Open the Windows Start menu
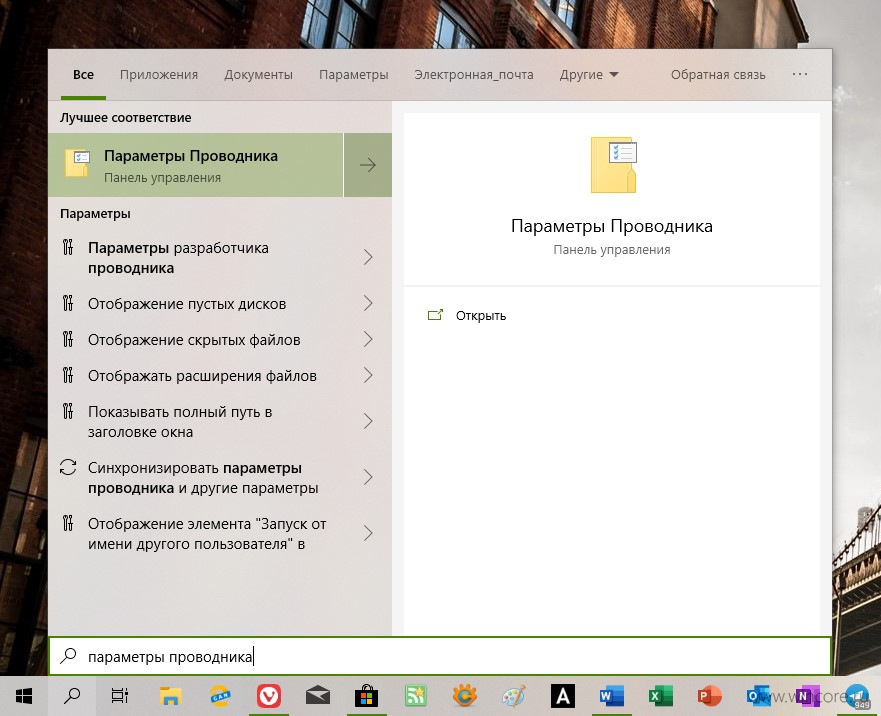 (x=24, y=696)
